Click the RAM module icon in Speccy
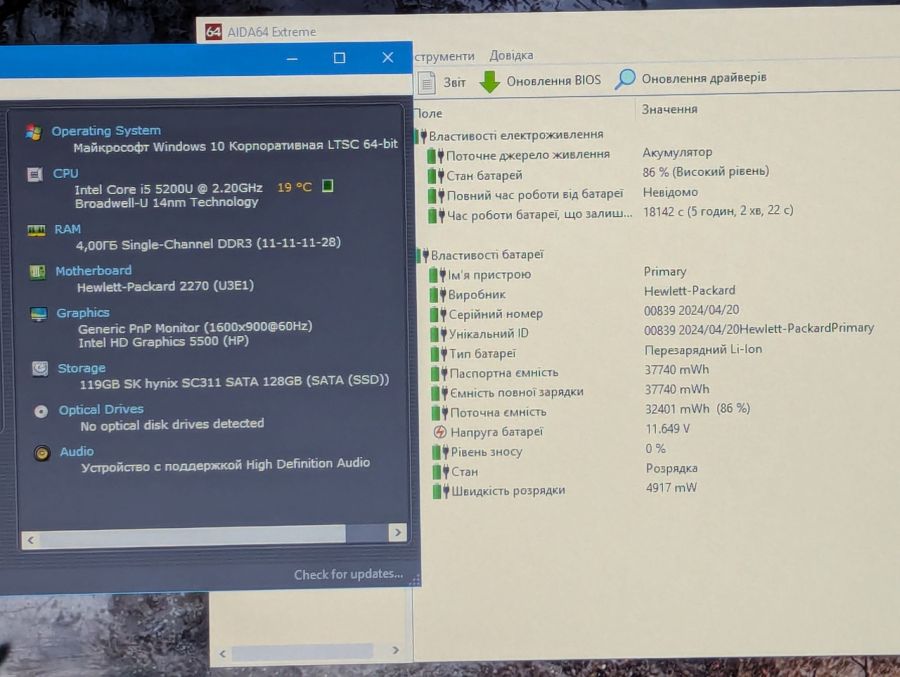The width and height of the screenshot is (900, 677). [36, 230]
